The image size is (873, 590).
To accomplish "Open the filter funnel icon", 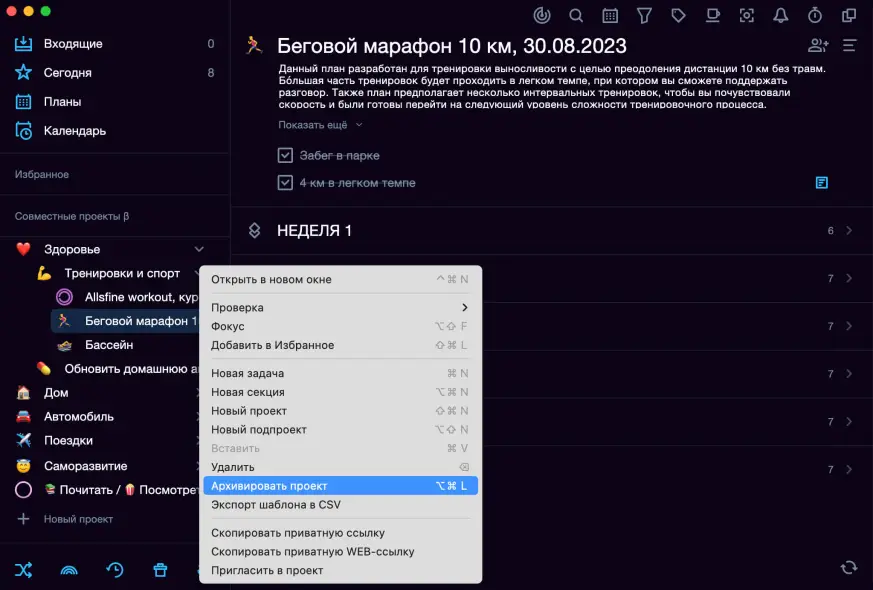I will pos(644,15).
